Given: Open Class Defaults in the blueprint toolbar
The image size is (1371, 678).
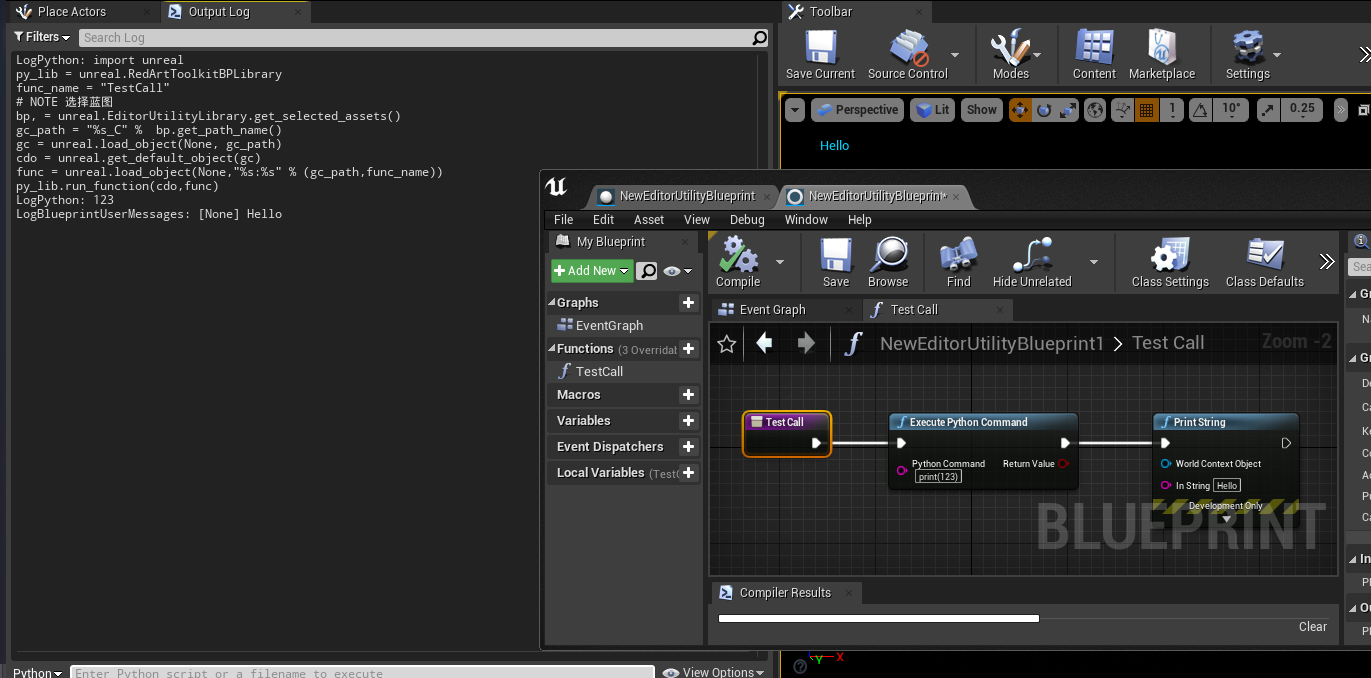Looking at the screenshot, I should (x=1265, y=263).
